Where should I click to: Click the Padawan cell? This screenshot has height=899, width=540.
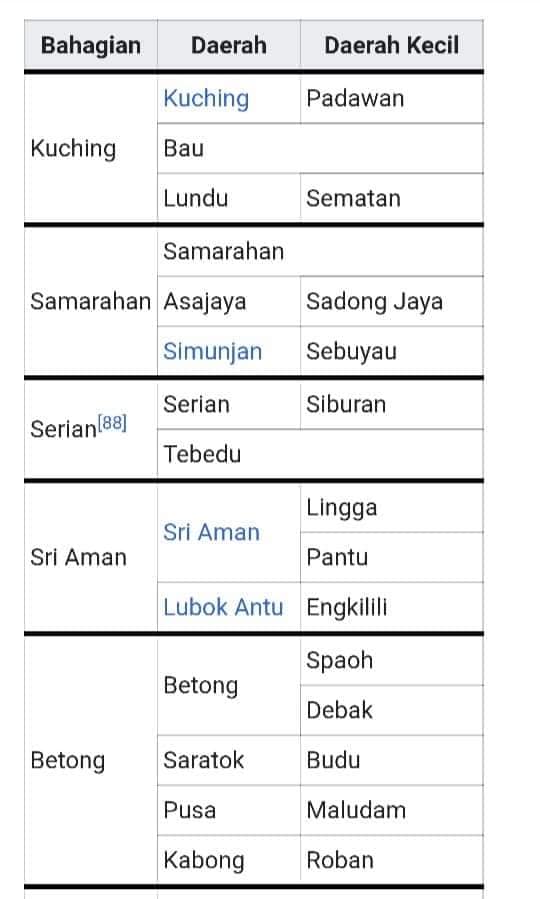pyautogui.click(x=392, y=99)
